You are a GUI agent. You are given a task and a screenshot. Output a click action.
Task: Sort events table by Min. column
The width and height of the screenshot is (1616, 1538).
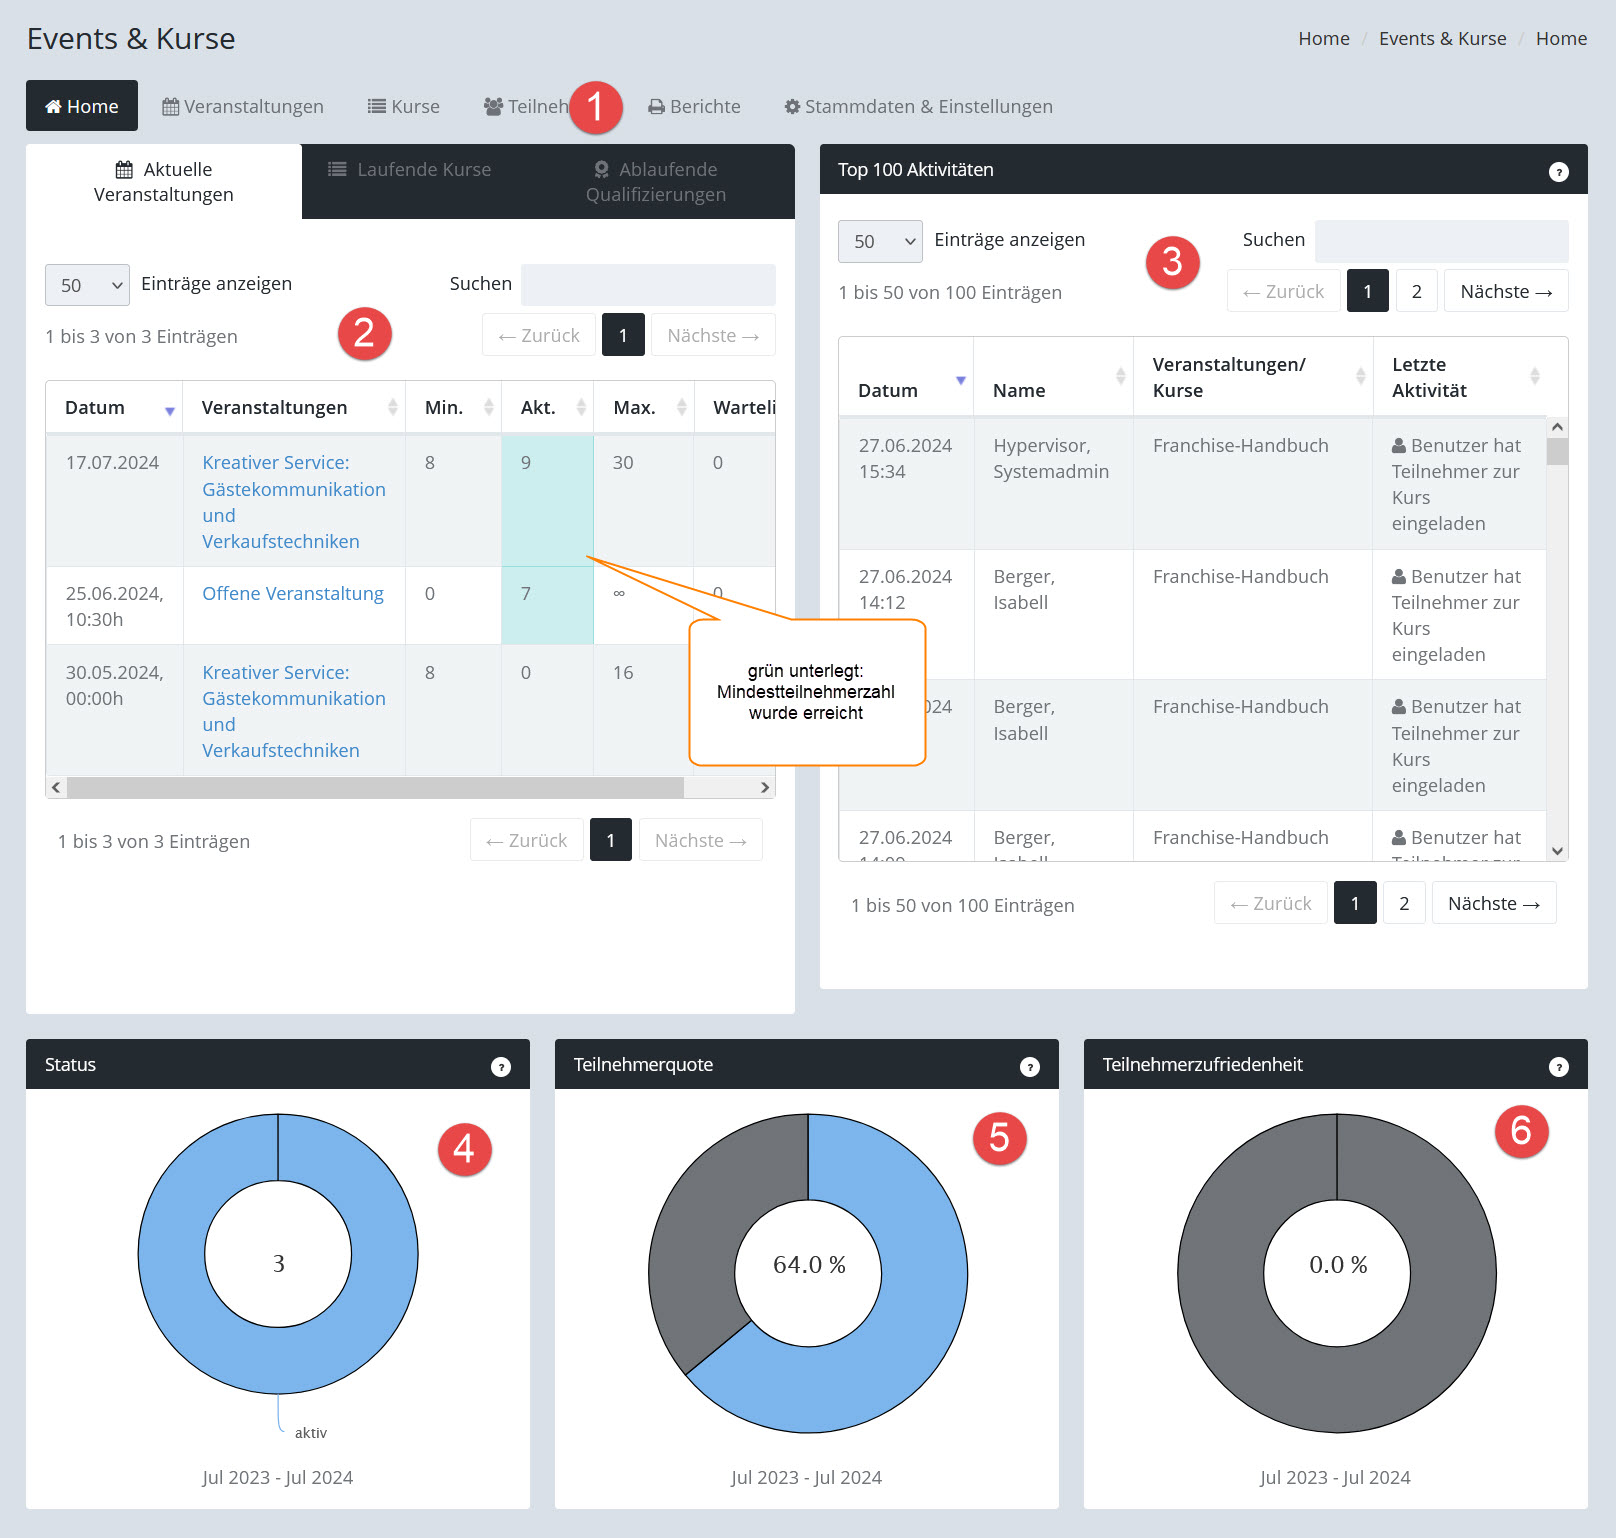pyautogui.click(x=488, y=407)
